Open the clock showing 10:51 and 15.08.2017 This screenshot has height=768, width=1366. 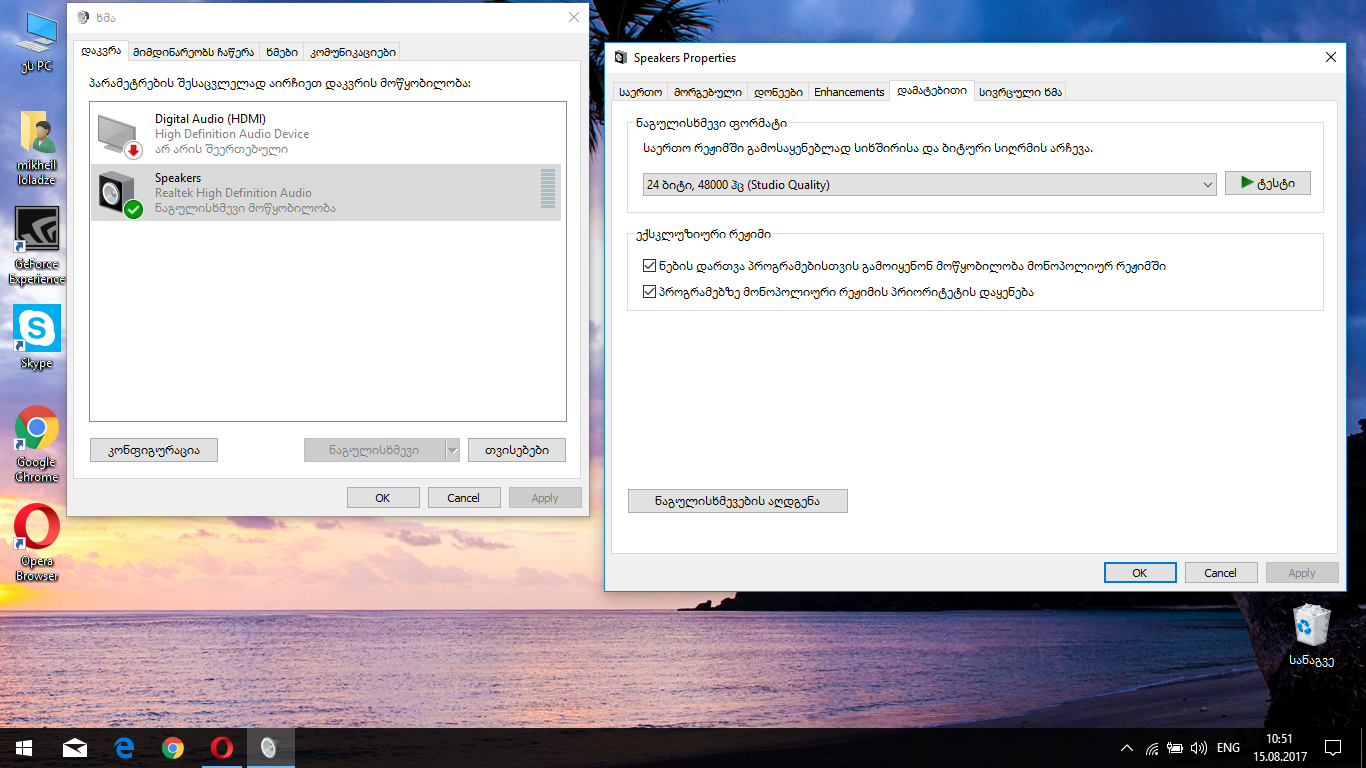tap(1279, 748)
